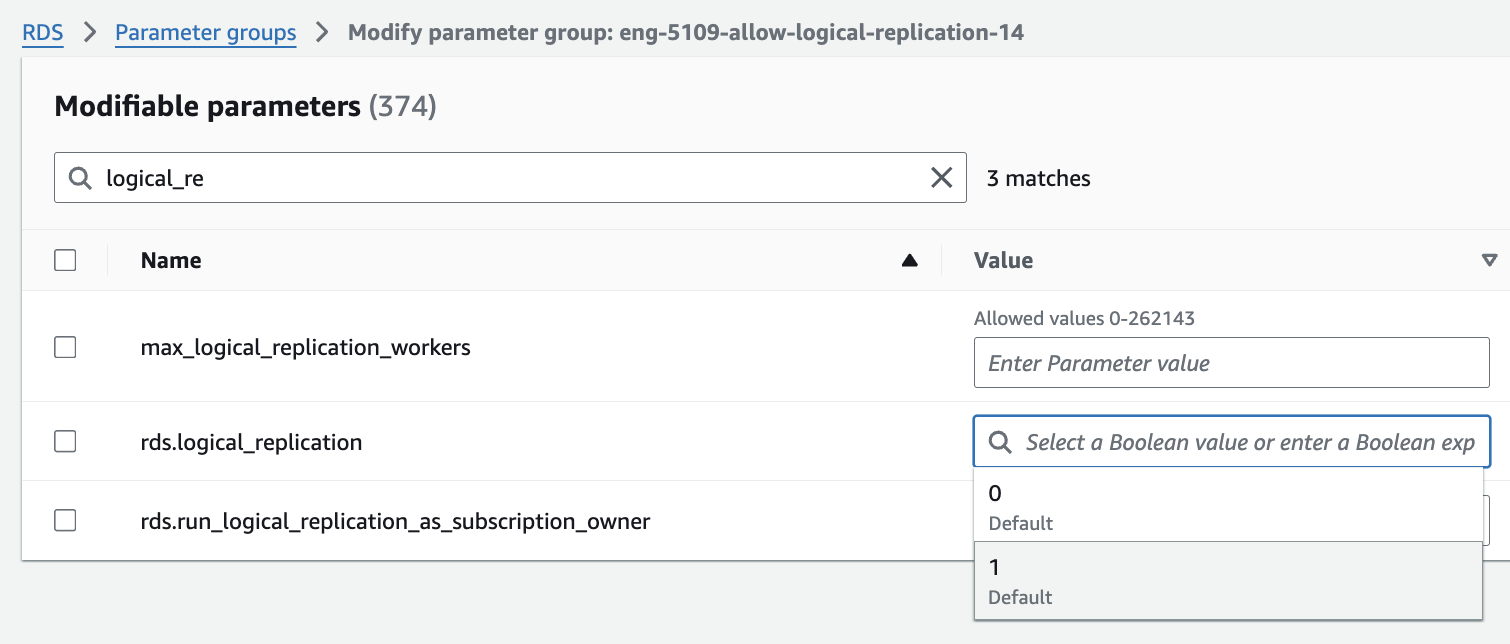This screenshot has width=1510, height=644.
Task: Select the rds.run_logical_replication_as_subscription_owner name text
Action: 395,521
